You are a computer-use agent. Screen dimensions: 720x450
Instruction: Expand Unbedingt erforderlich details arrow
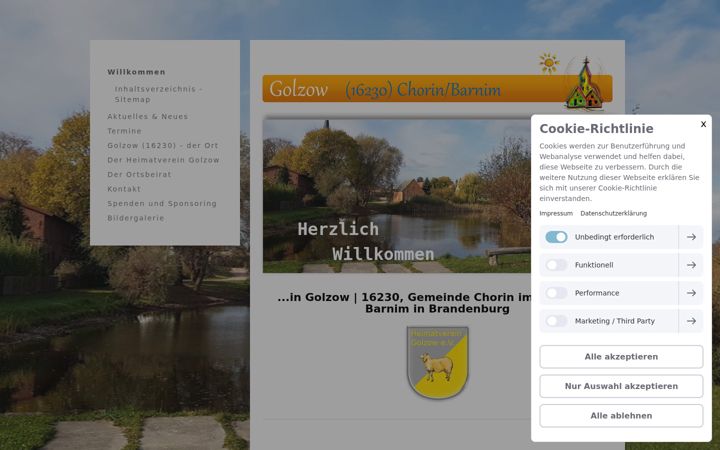tap(691, 237)
